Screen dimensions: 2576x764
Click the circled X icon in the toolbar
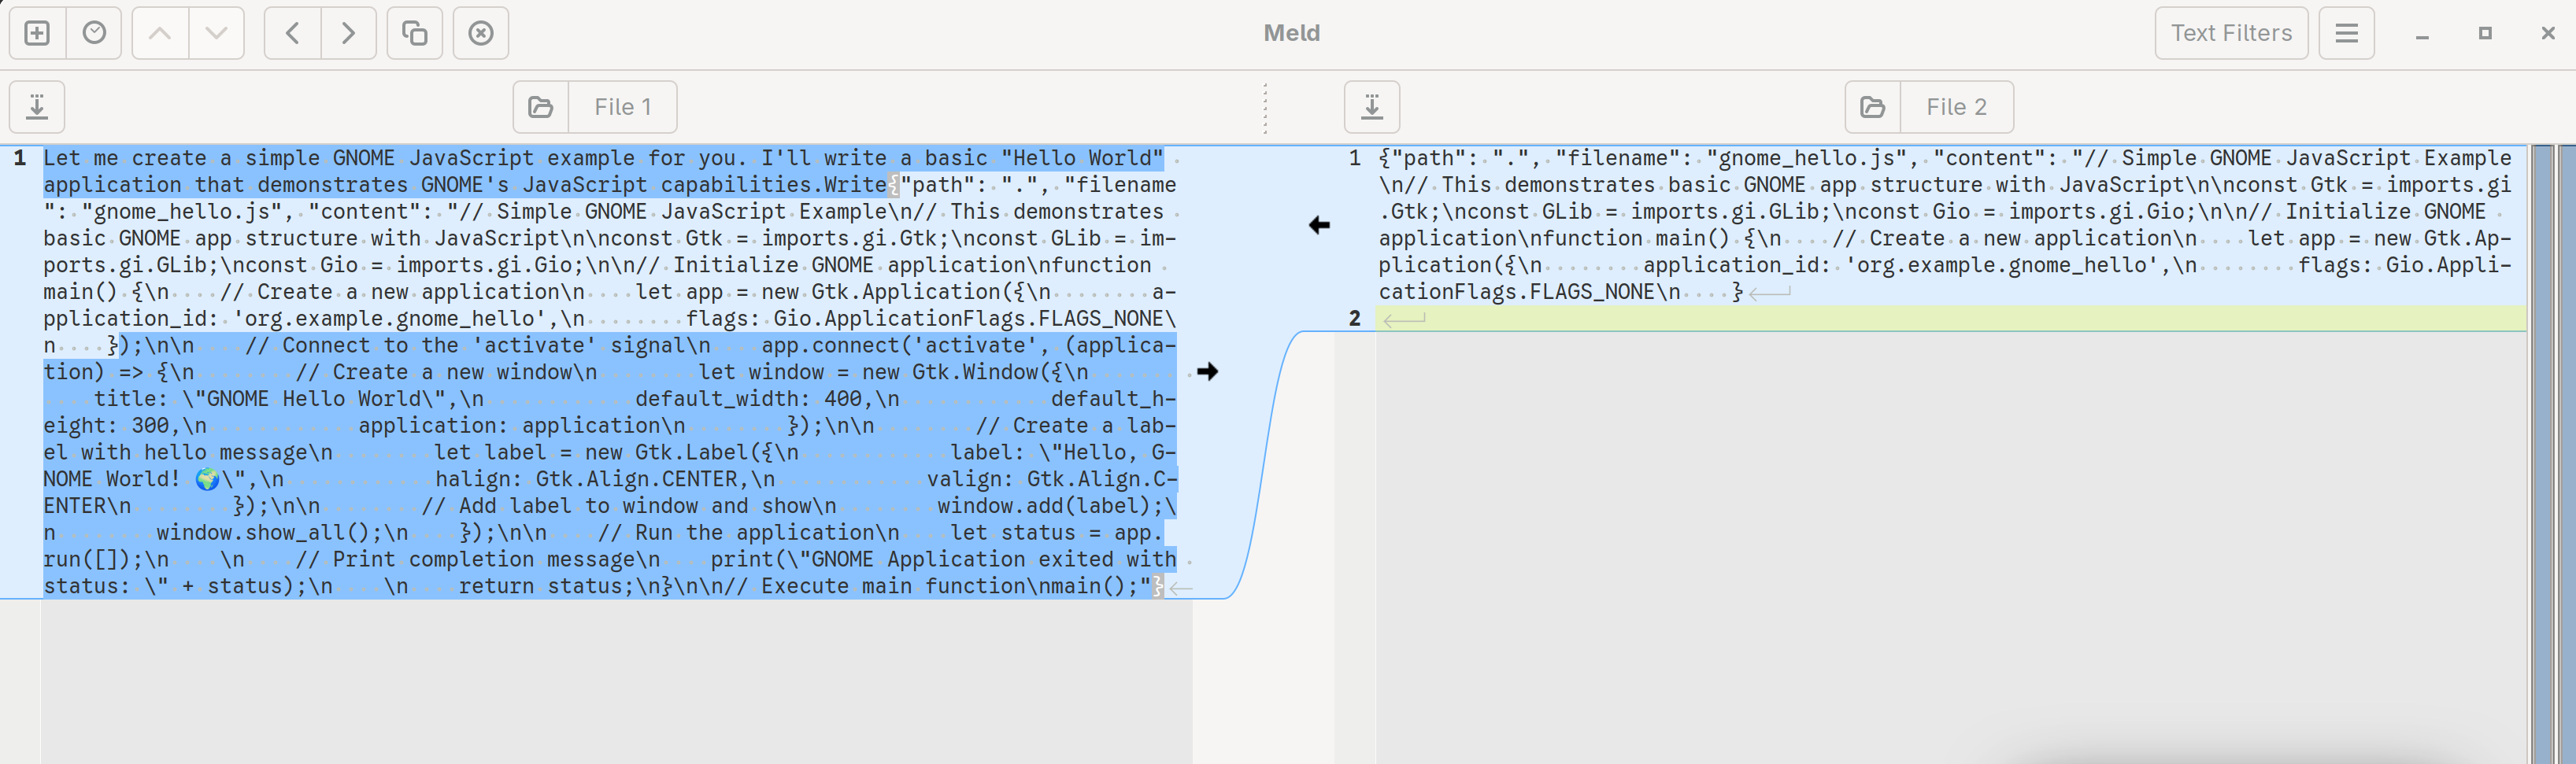481,33
